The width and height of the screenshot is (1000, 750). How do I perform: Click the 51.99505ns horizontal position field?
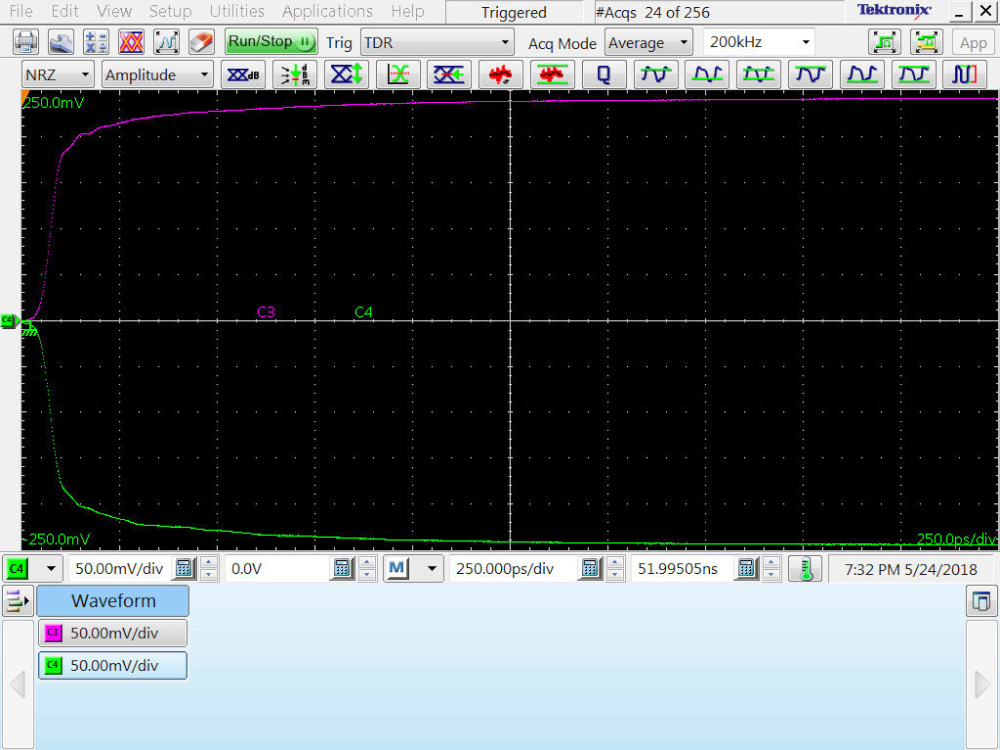click(680, 568)
